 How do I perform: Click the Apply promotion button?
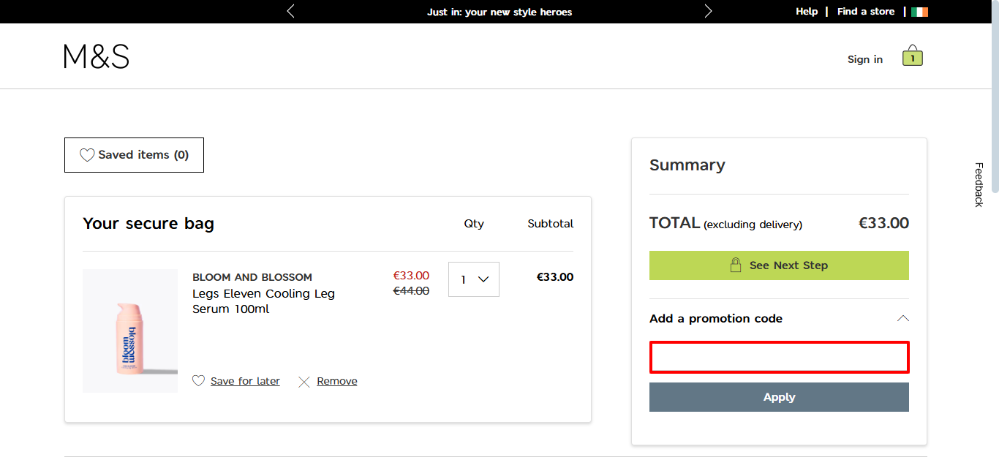tap(779, 397)
